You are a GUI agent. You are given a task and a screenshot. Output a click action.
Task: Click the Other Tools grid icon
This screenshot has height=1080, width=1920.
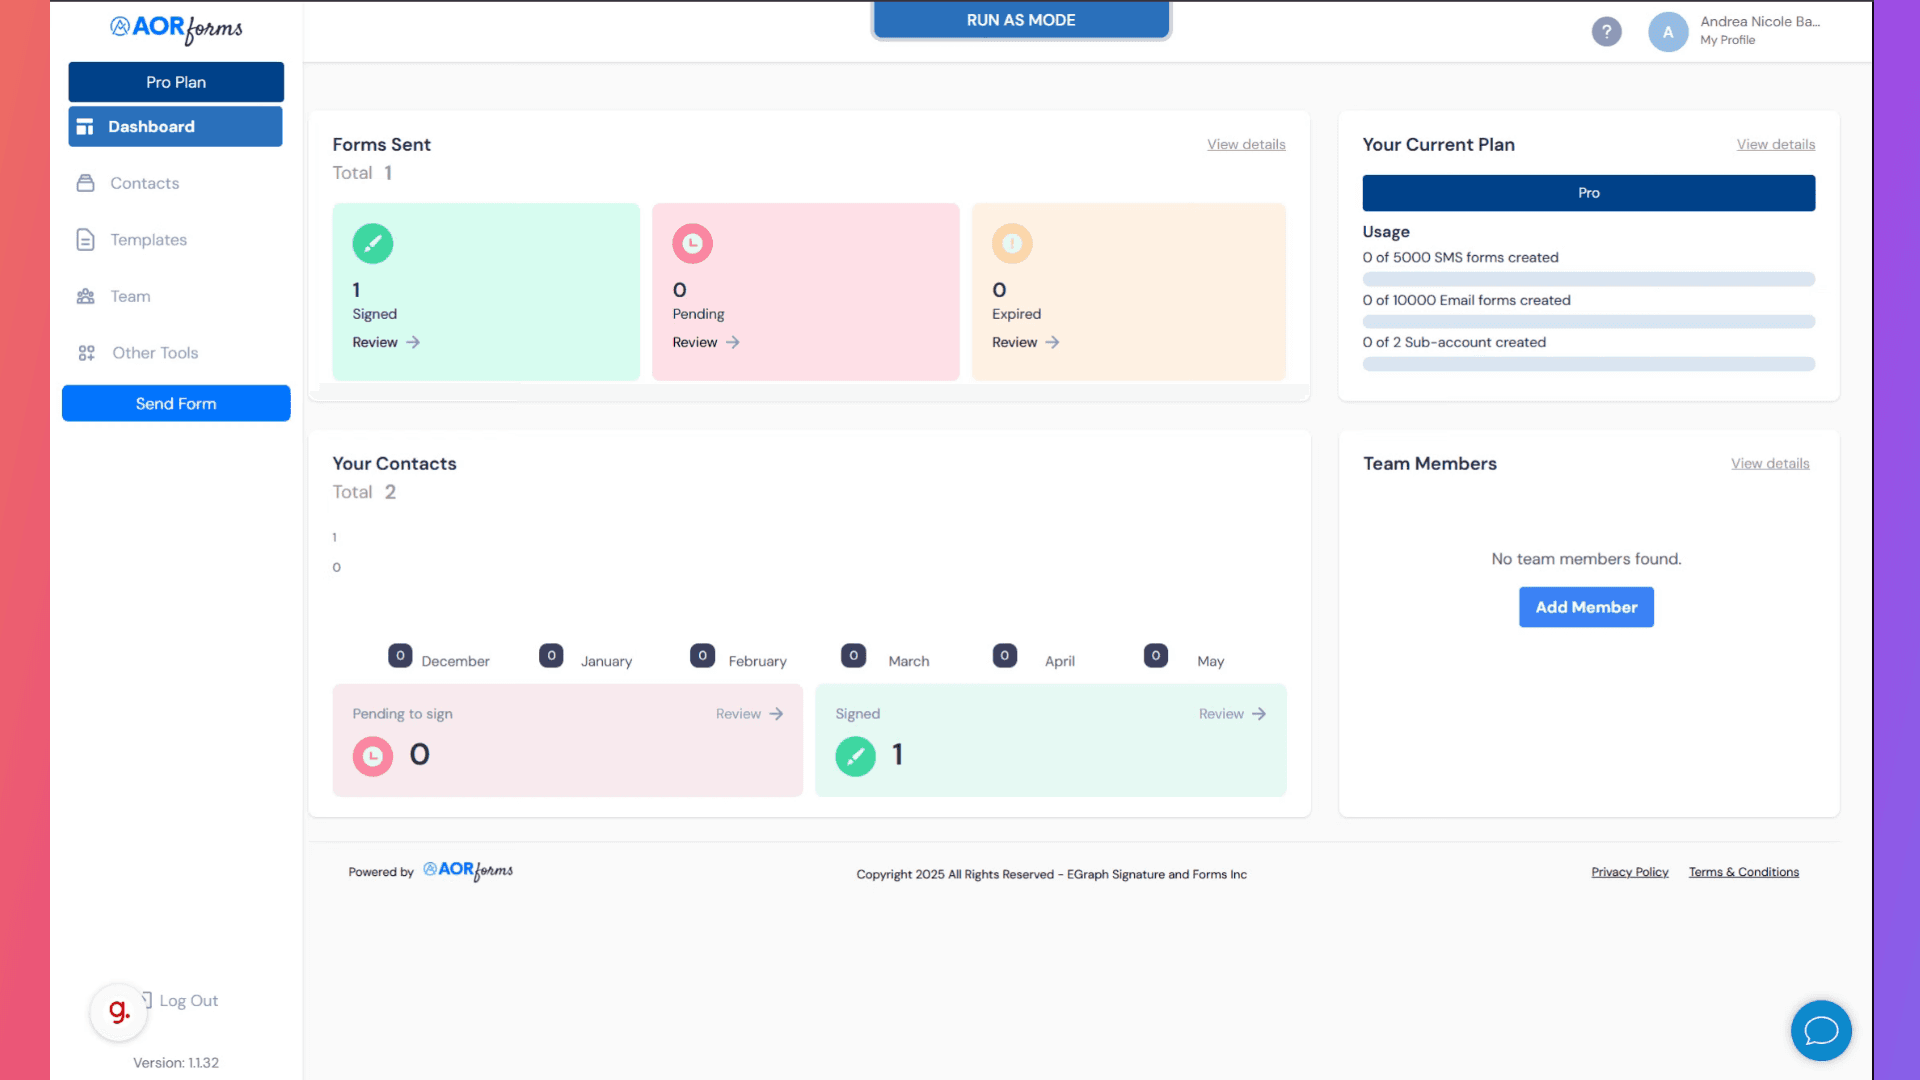(x=86, y=353)
